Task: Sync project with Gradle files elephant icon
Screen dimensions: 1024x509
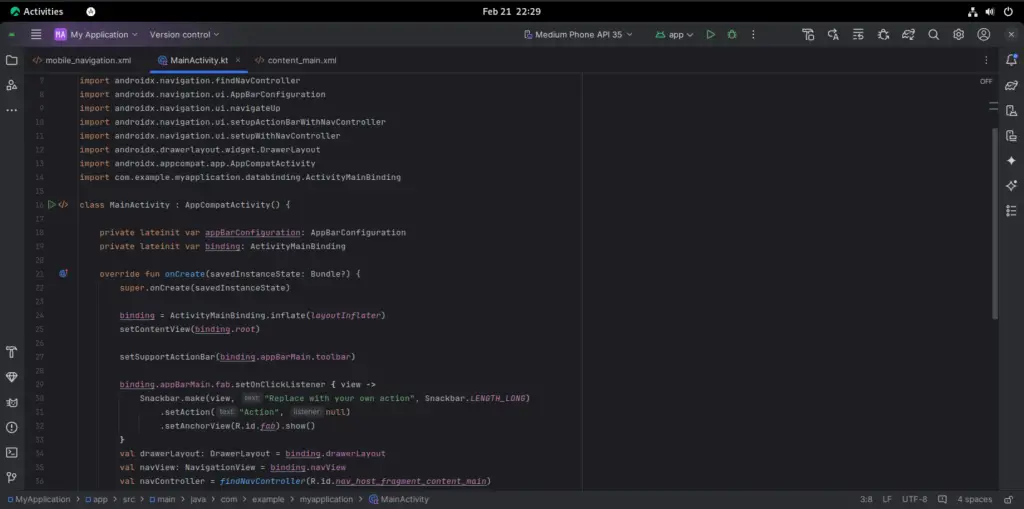Action: click(908, 35)
